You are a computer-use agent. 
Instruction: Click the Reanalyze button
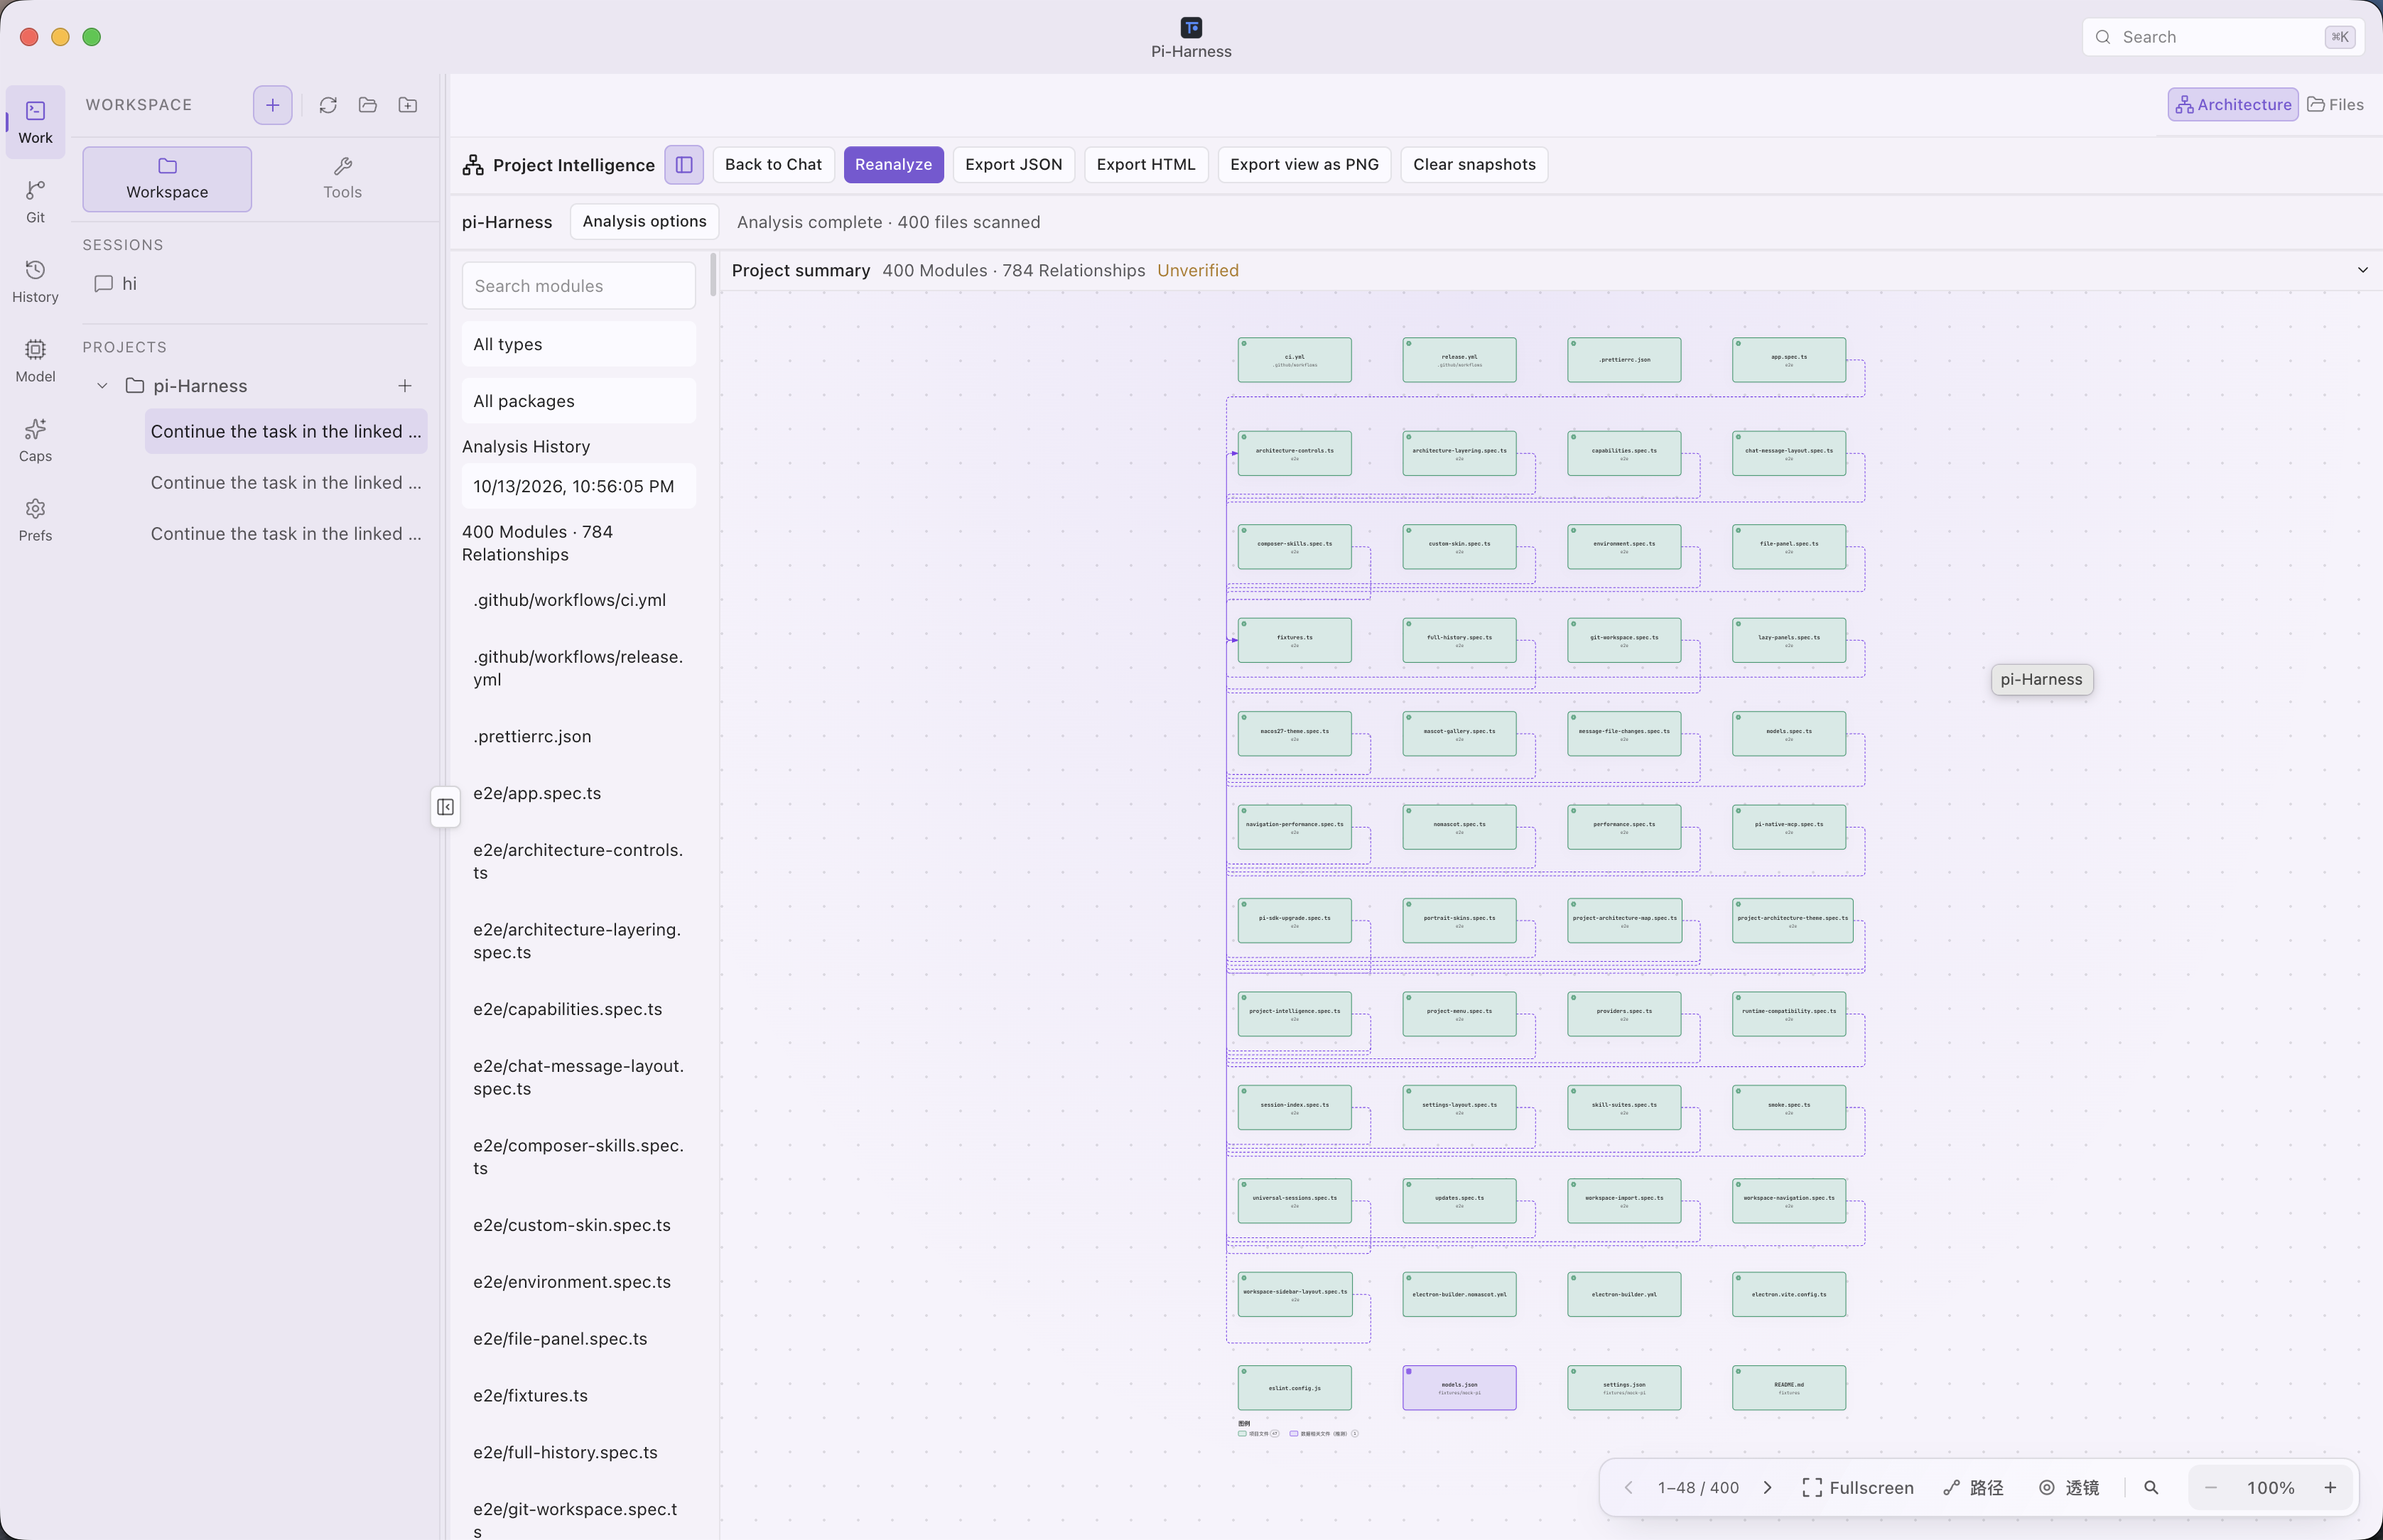tap(893, 165)
